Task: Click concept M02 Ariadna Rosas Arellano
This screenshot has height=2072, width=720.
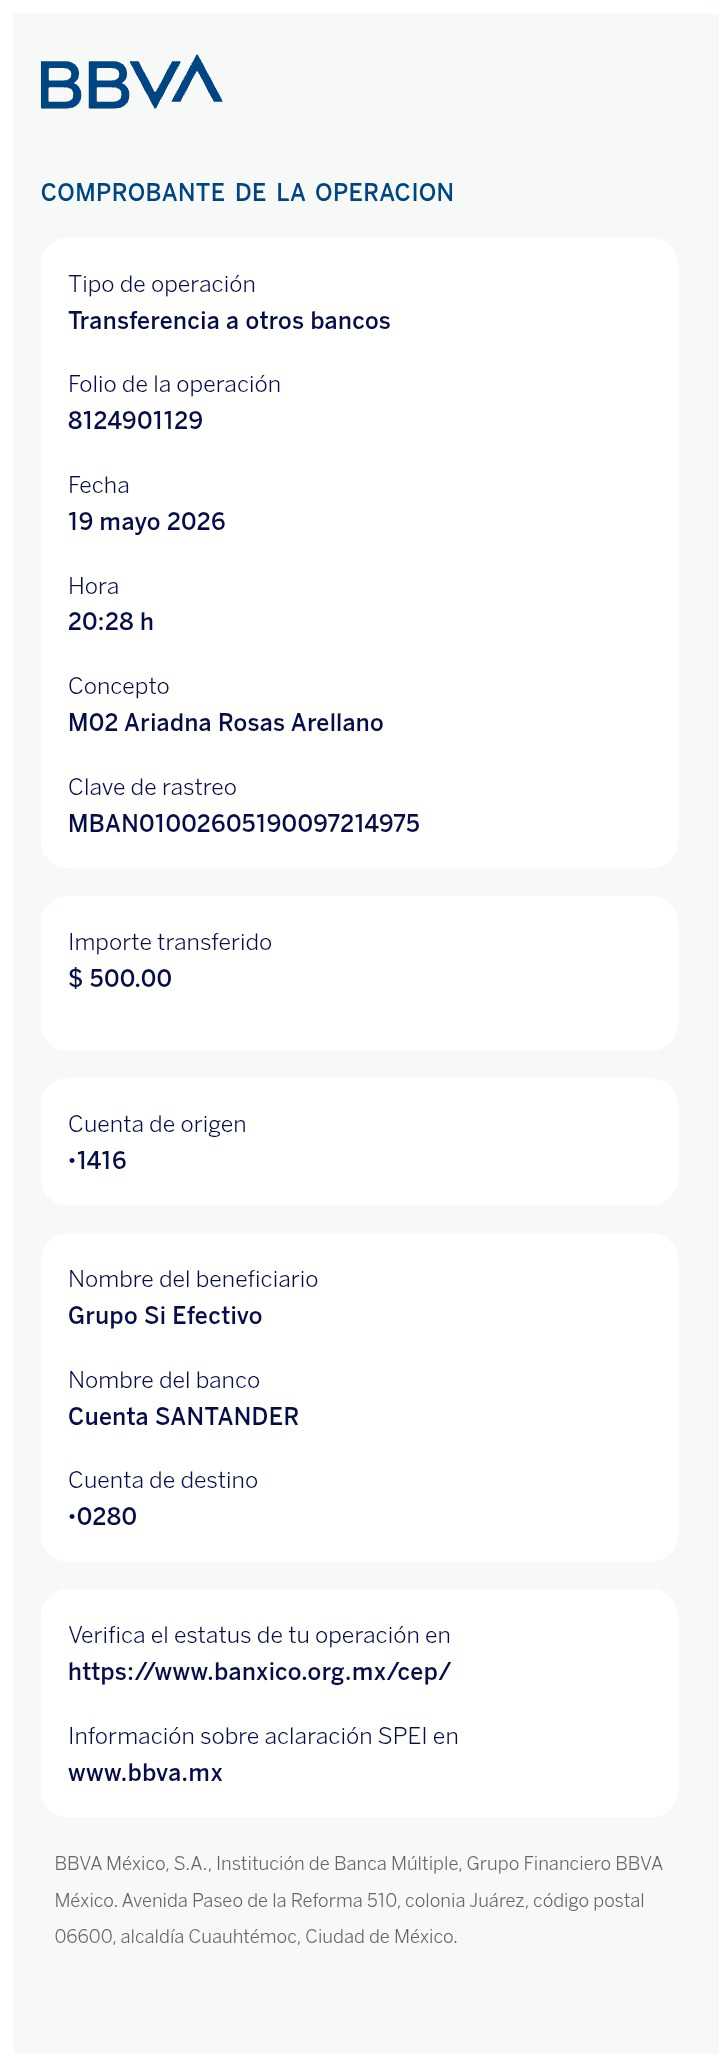Action: [226, 722]
